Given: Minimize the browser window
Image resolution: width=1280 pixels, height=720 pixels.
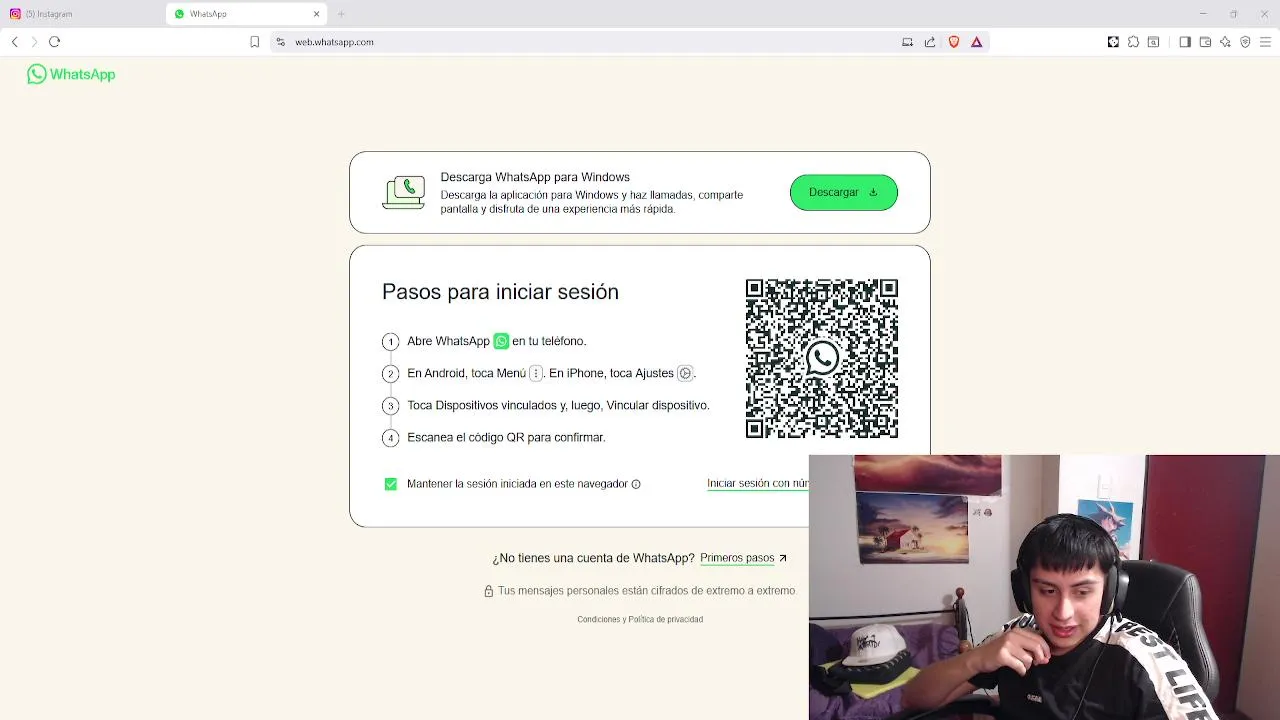Looking at the screenshot, I should (1203, 14).
